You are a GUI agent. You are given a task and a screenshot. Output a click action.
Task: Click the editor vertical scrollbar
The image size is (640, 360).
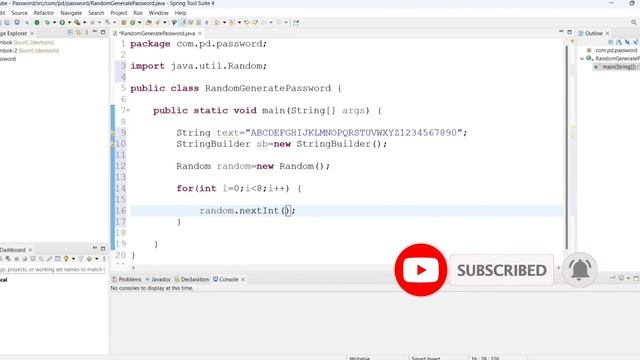click(x=567, y=147)
